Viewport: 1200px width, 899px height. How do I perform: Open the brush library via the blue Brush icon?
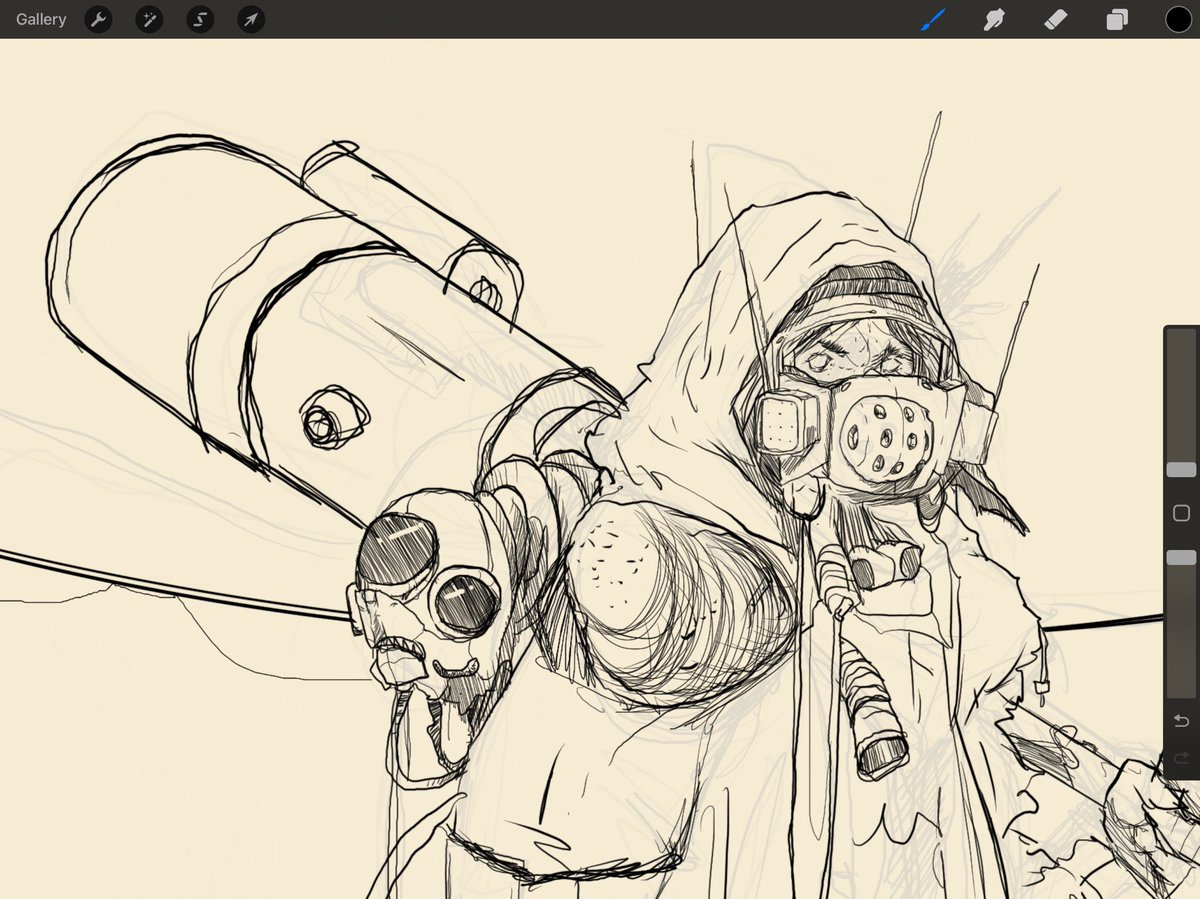pos(932,19)
